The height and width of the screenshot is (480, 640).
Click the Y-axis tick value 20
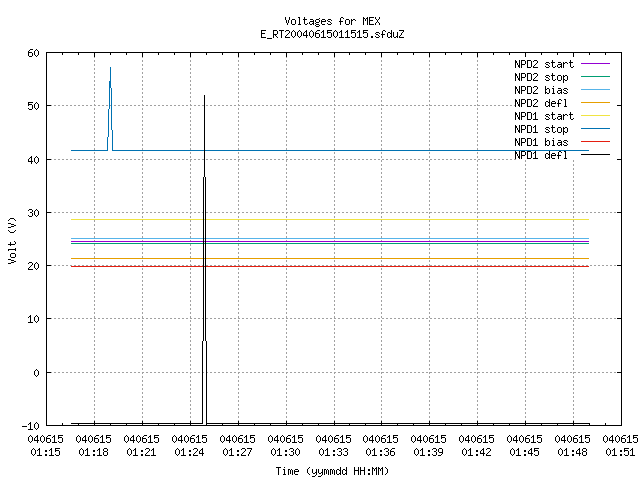tap(33, 266)
